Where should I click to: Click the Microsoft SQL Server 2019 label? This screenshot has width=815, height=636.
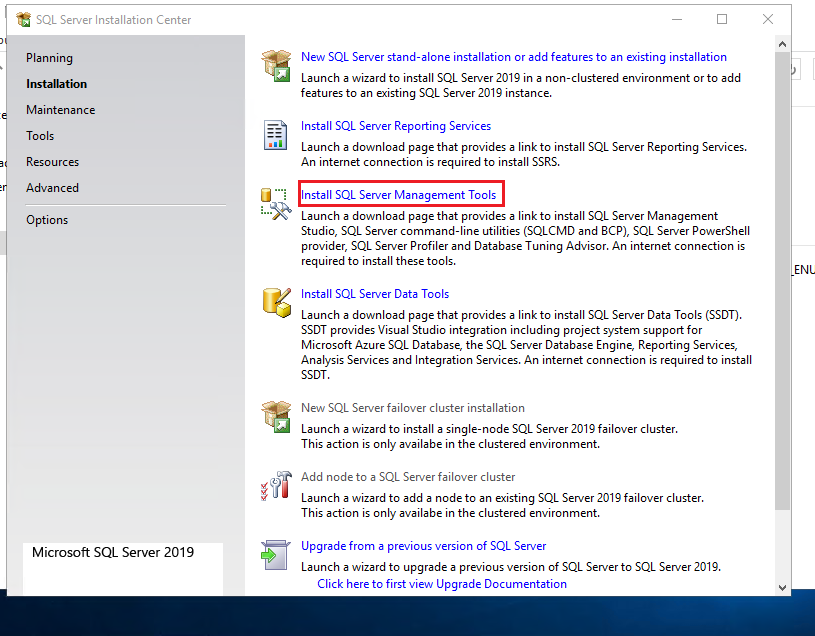(113, 552)
